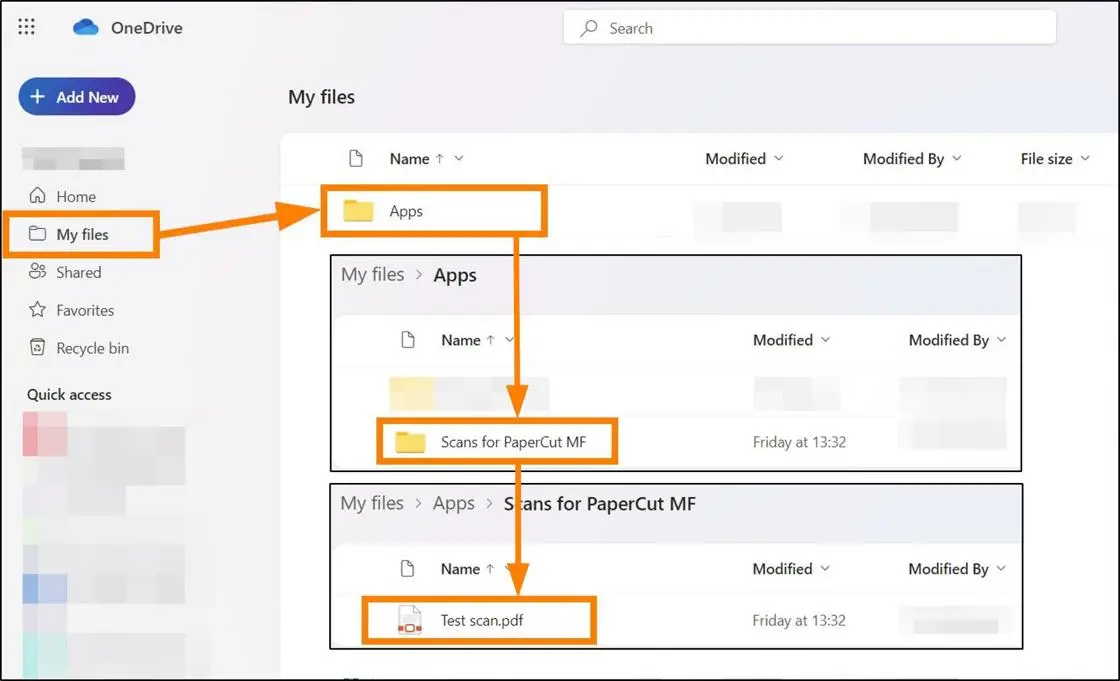The width and height of the screenshot is (1120, 681).
Task: Select My files in the sidebar
Action: [82, 234]
